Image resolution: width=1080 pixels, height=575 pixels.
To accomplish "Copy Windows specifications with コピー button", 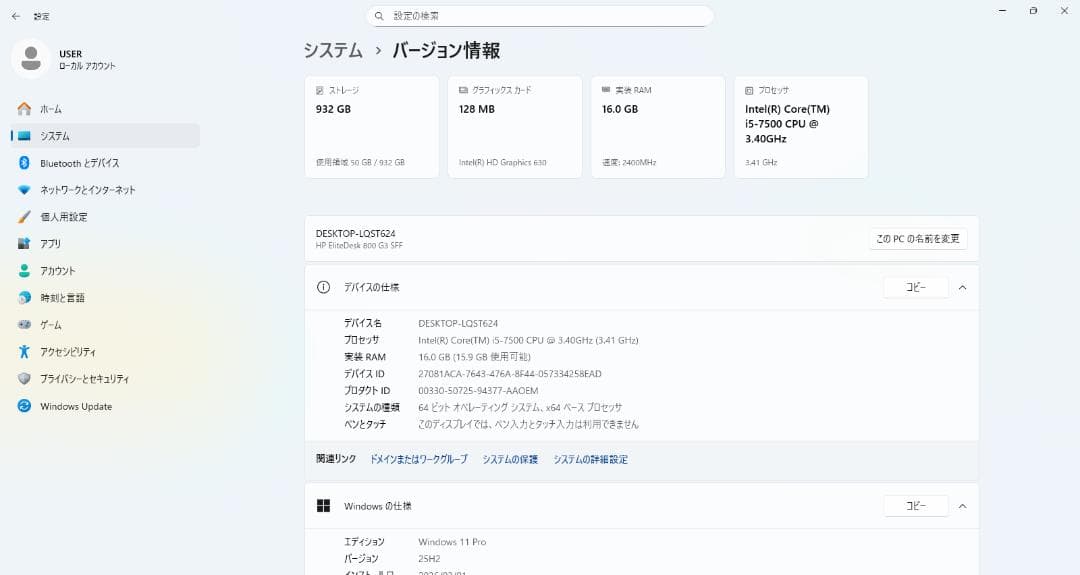I will [915, 506].
